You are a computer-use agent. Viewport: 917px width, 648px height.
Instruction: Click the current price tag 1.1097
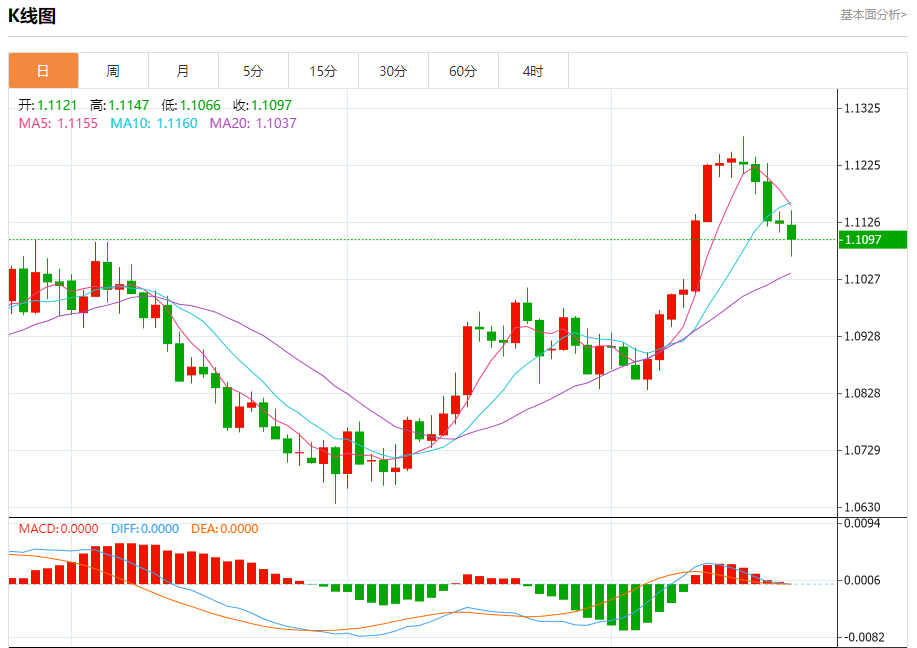point(873,240)
